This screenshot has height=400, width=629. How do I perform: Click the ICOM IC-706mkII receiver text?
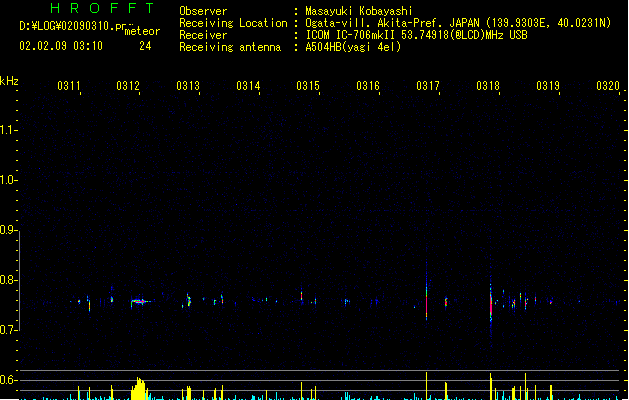click(416, 35)
